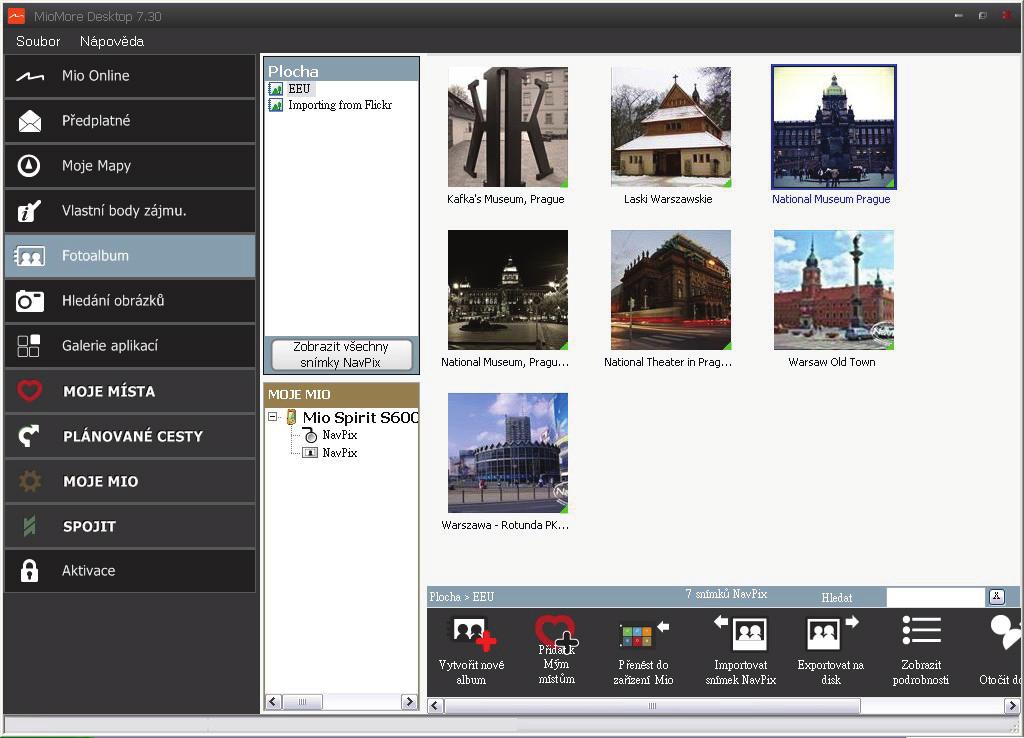Image resolution: width=1024 pixels, height=738 pixels.
Task: Click the SPOJIT connect icon
Action: tap(29, 526)
